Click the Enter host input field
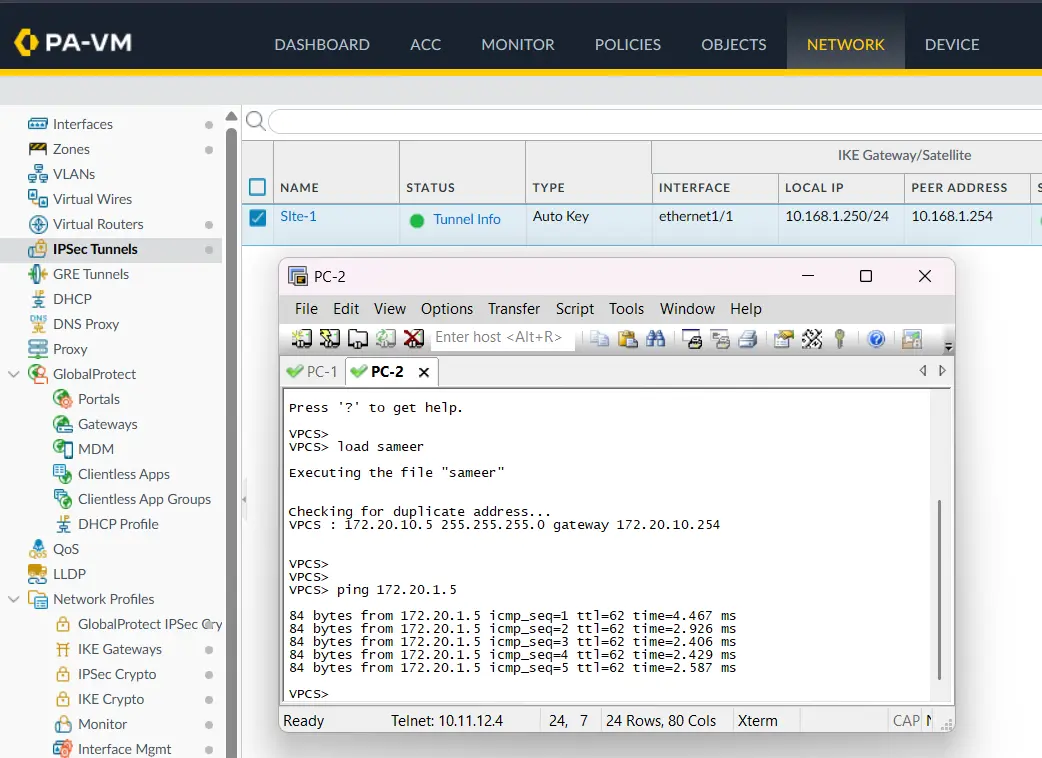This screenshot has width=1042, height=758. (503, 337)
